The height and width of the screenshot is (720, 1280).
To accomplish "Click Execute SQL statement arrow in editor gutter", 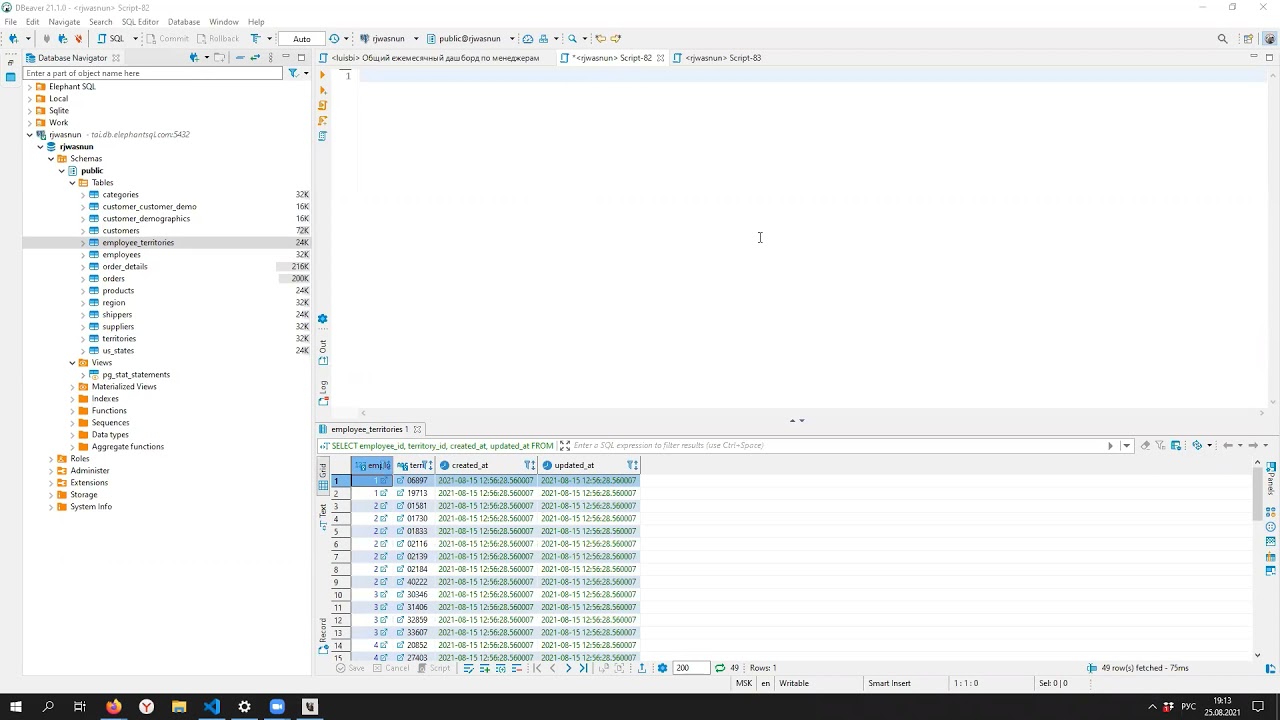I will [x=323, y=75].
